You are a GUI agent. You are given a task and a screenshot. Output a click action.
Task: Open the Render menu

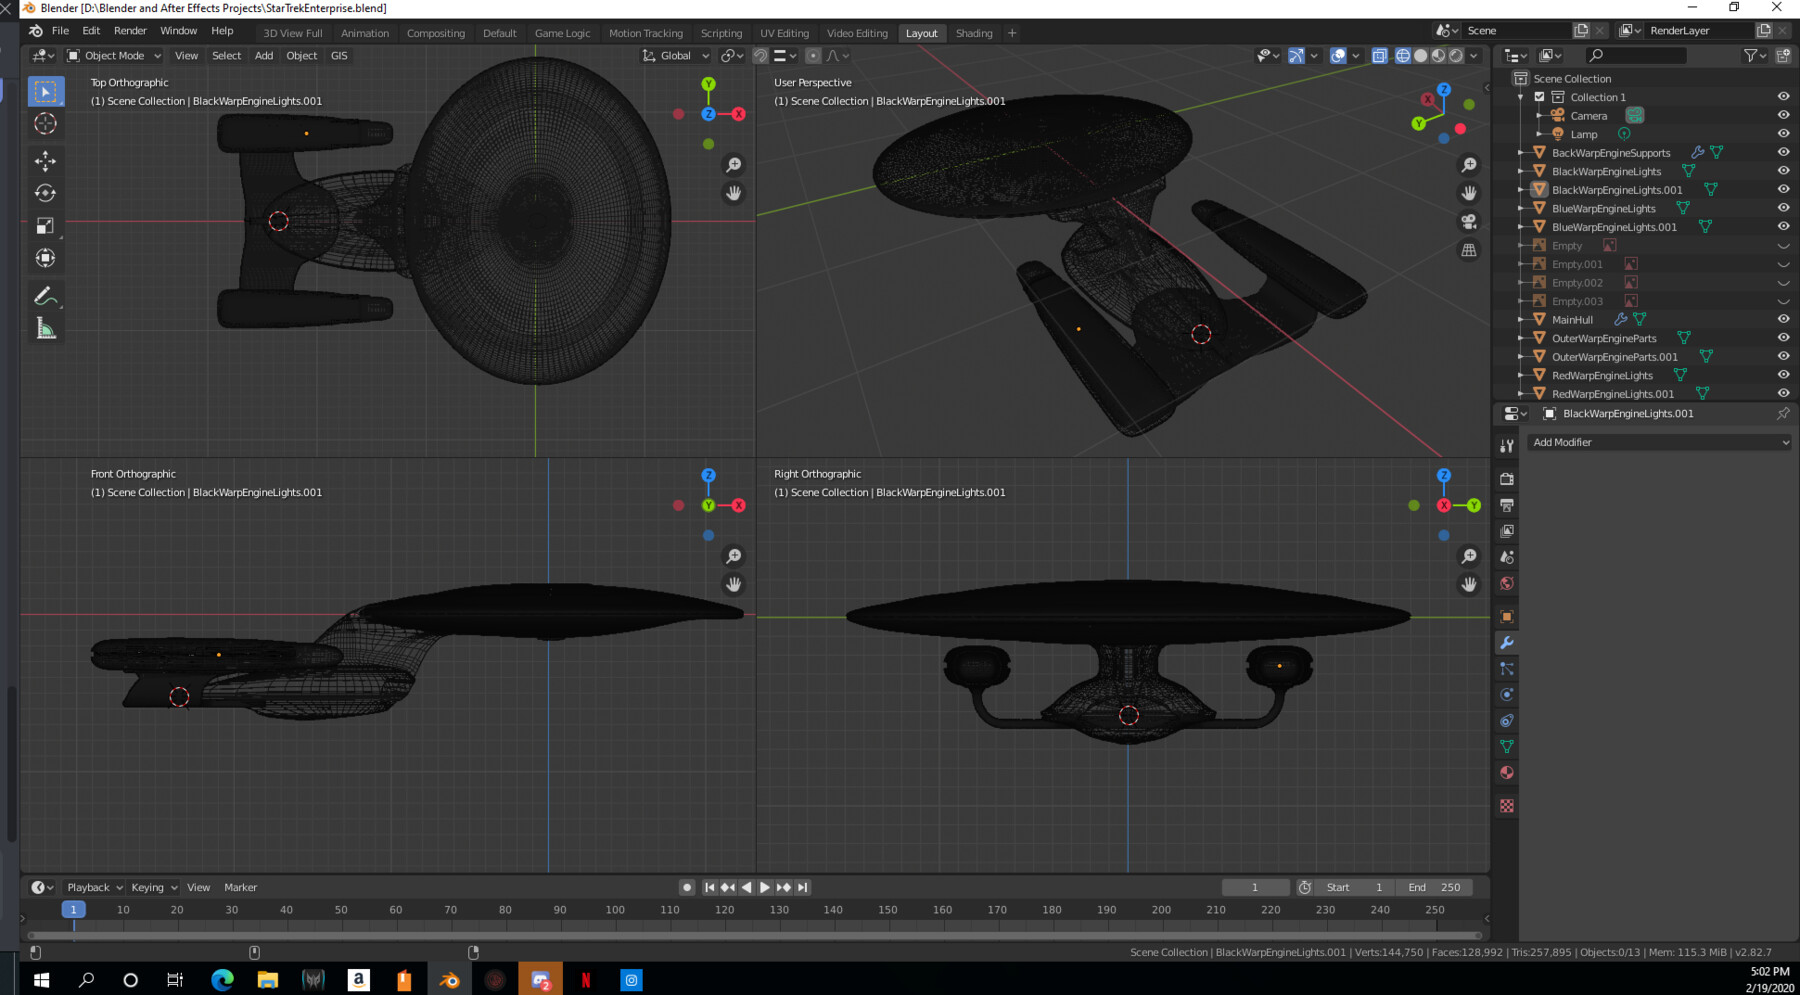tap(130, 30)
